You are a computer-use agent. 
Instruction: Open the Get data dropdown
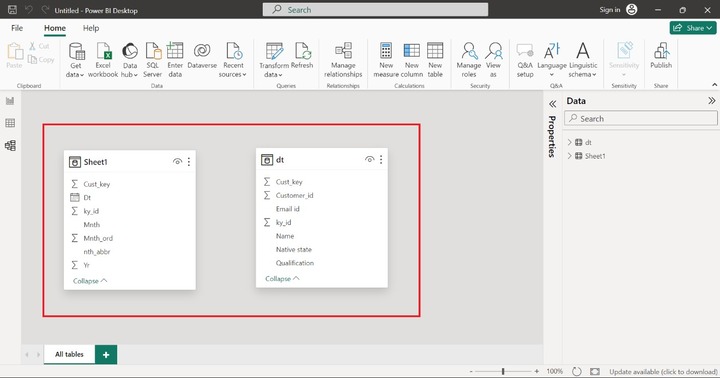[75, 60]
